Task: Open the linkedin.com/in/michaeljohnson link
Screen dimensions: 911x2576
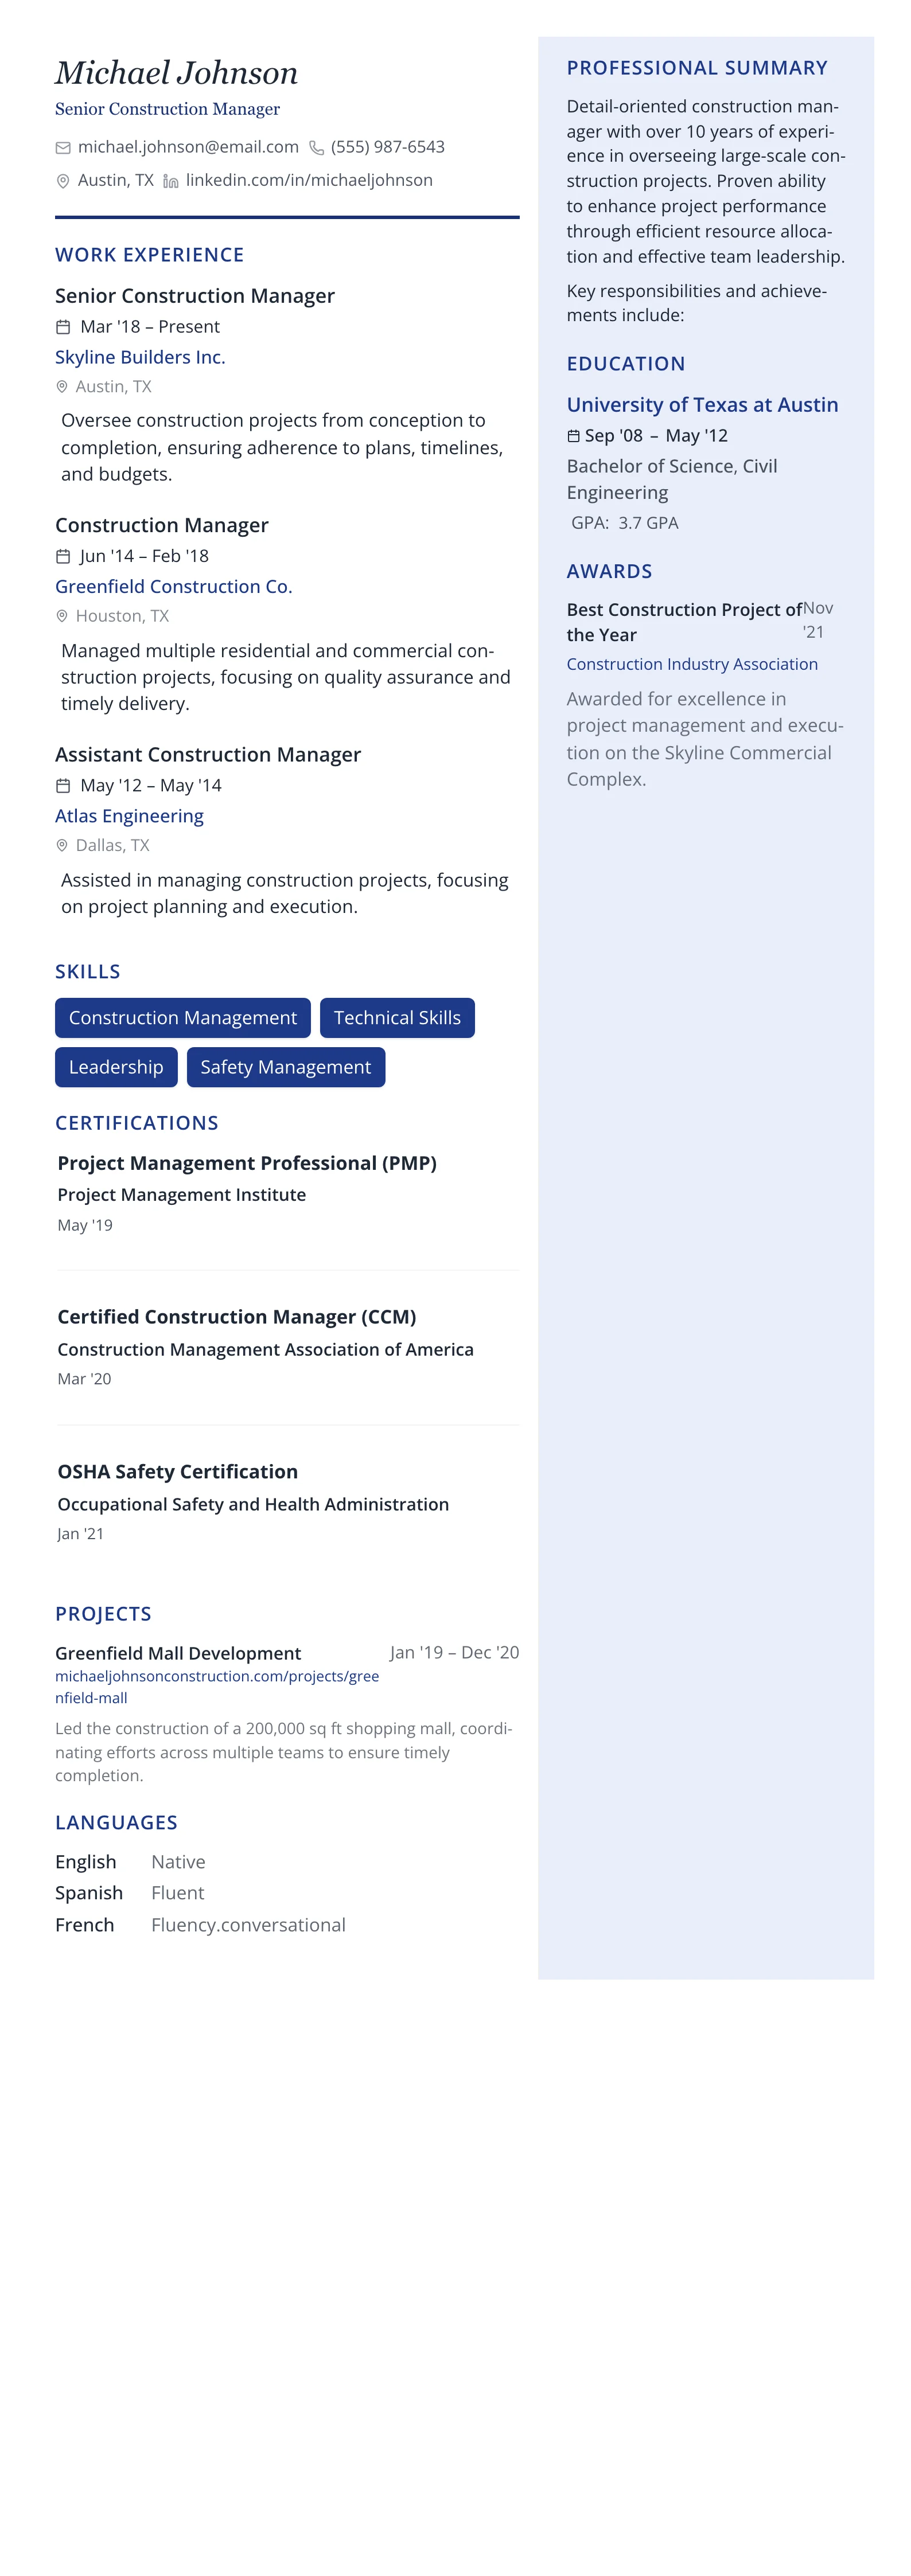Action: [x=309, y=180]
